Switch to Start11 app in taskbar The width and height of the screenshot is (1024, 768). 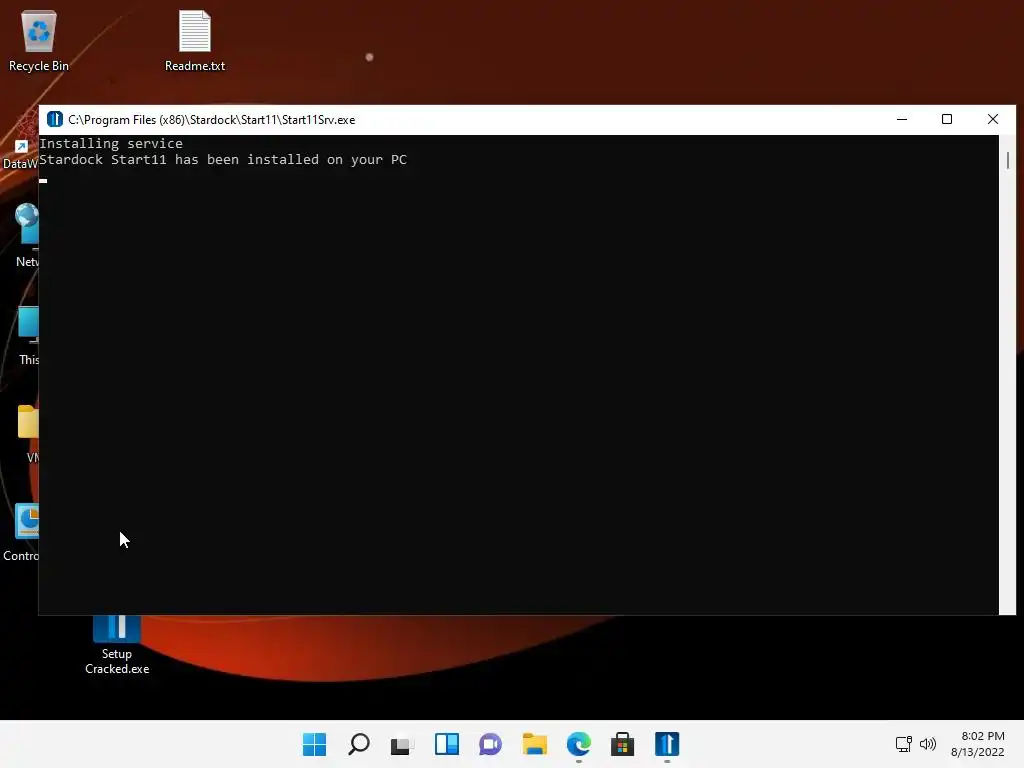667,744
